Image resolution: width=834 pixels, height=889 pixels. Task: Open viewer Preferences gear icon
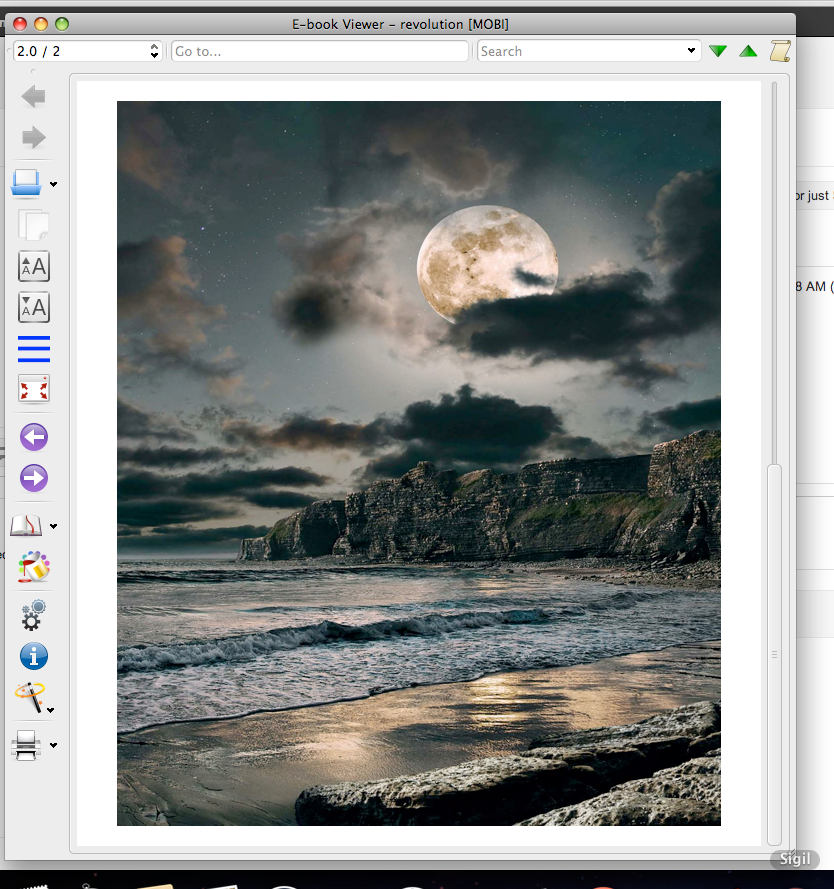pos(33,616)
